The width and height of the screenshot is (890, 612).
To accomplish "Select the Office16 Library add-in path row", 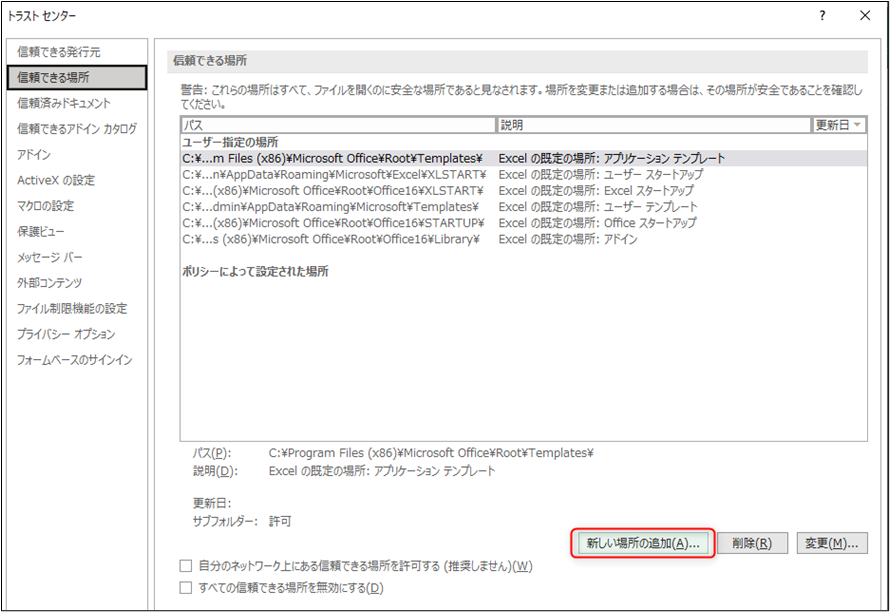I will (523, 239).
